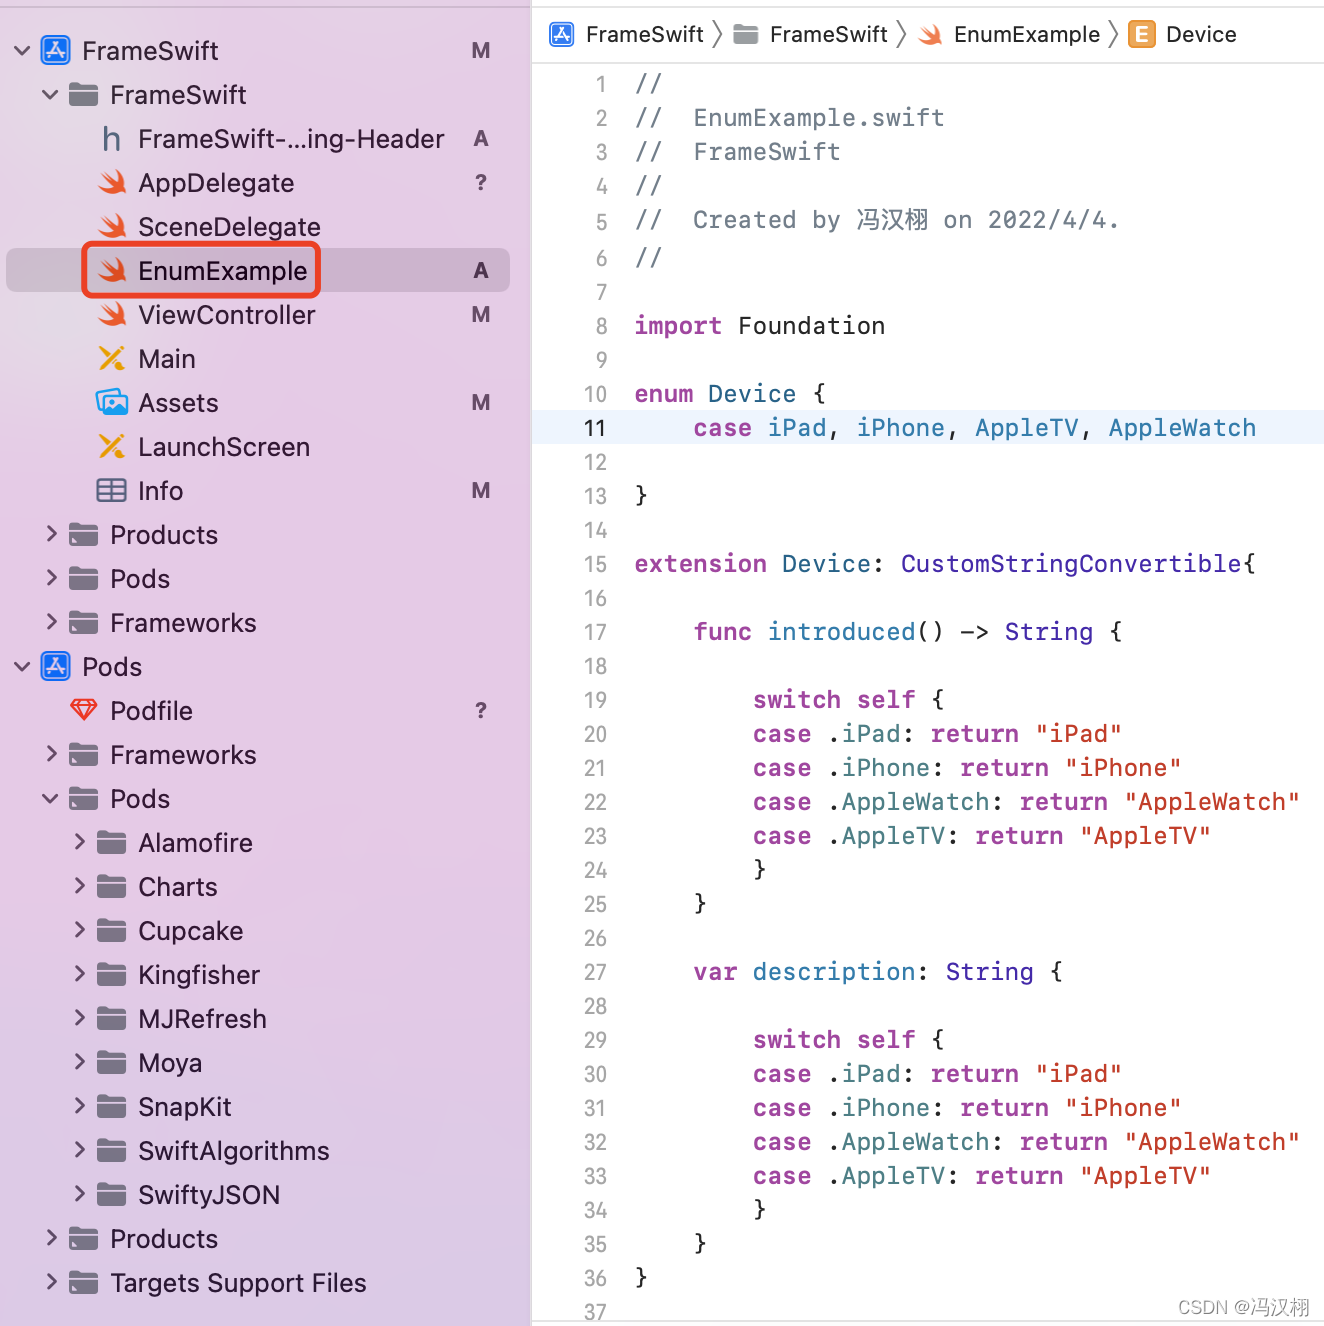1324x1326 pixels.
Task: Click 'Device' enum name on line 10
Action: pyautogui.click(x=752, y=394)
